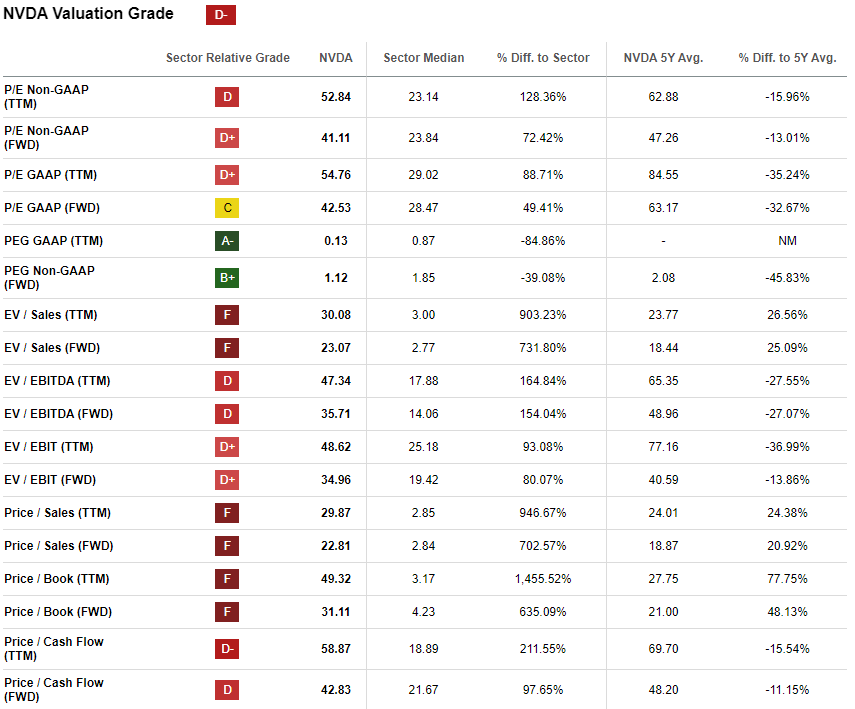This screenshot has height=709, width=855.
Task: Click the D- overall Valuation Grade badge
Action: pos(220,15)
